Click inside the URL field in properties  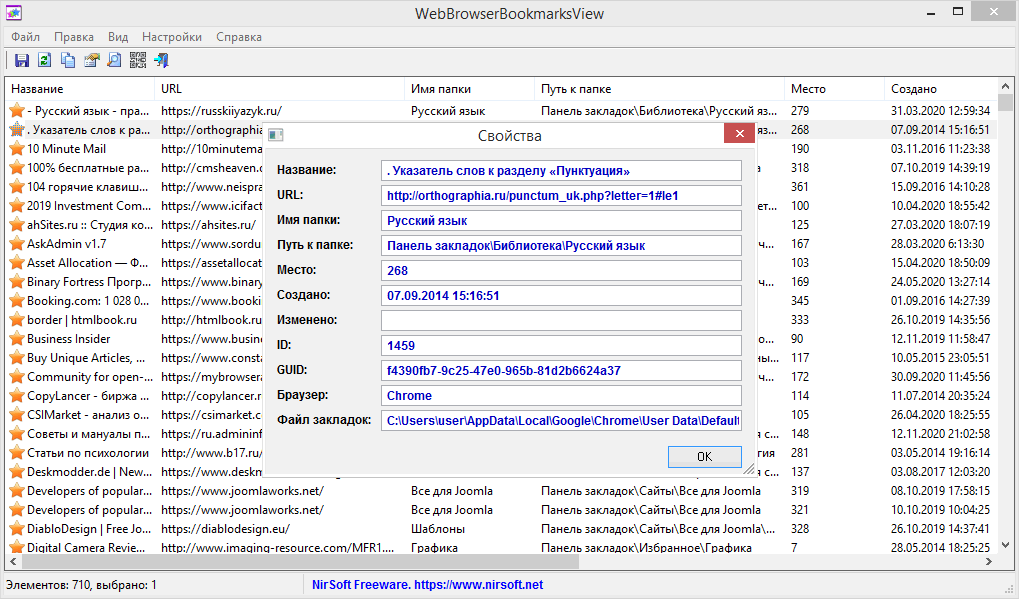point(560,195)
